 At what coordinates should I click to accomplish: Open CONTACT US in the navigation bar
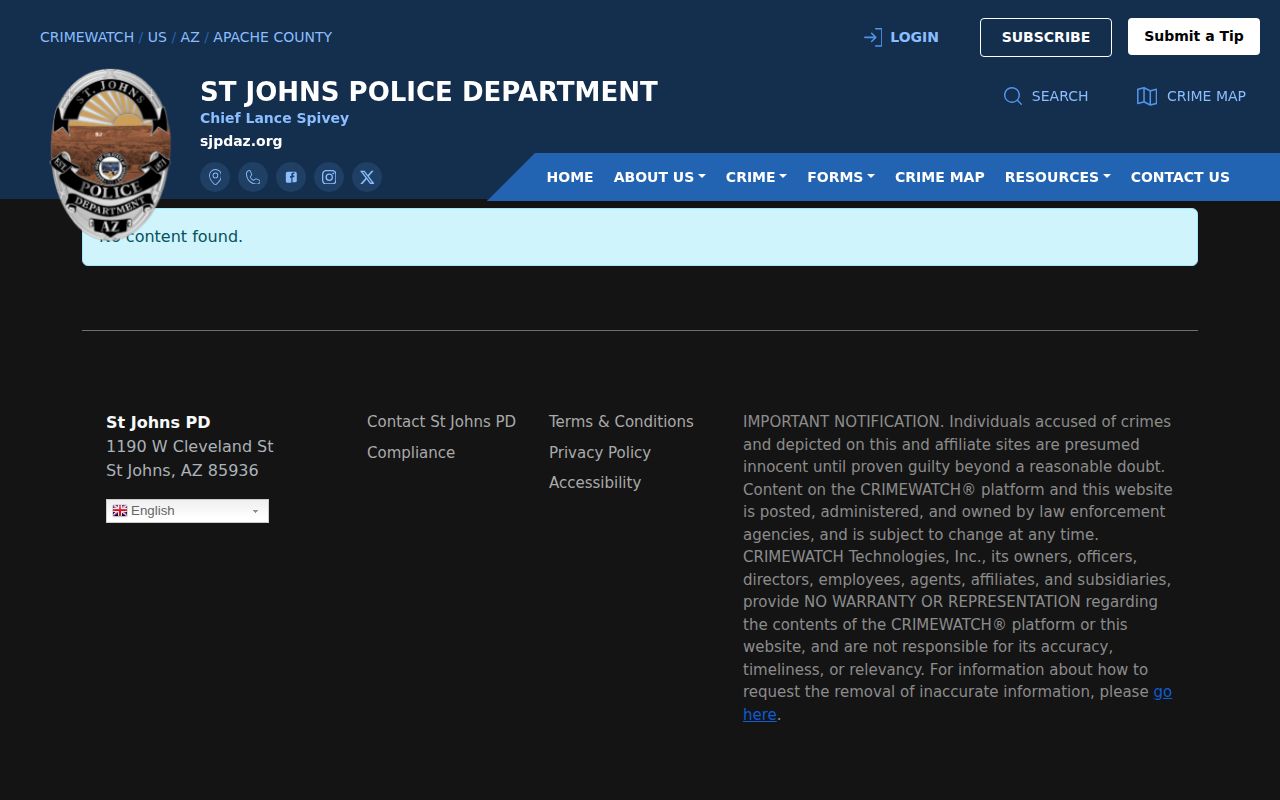pos(1180,177)
